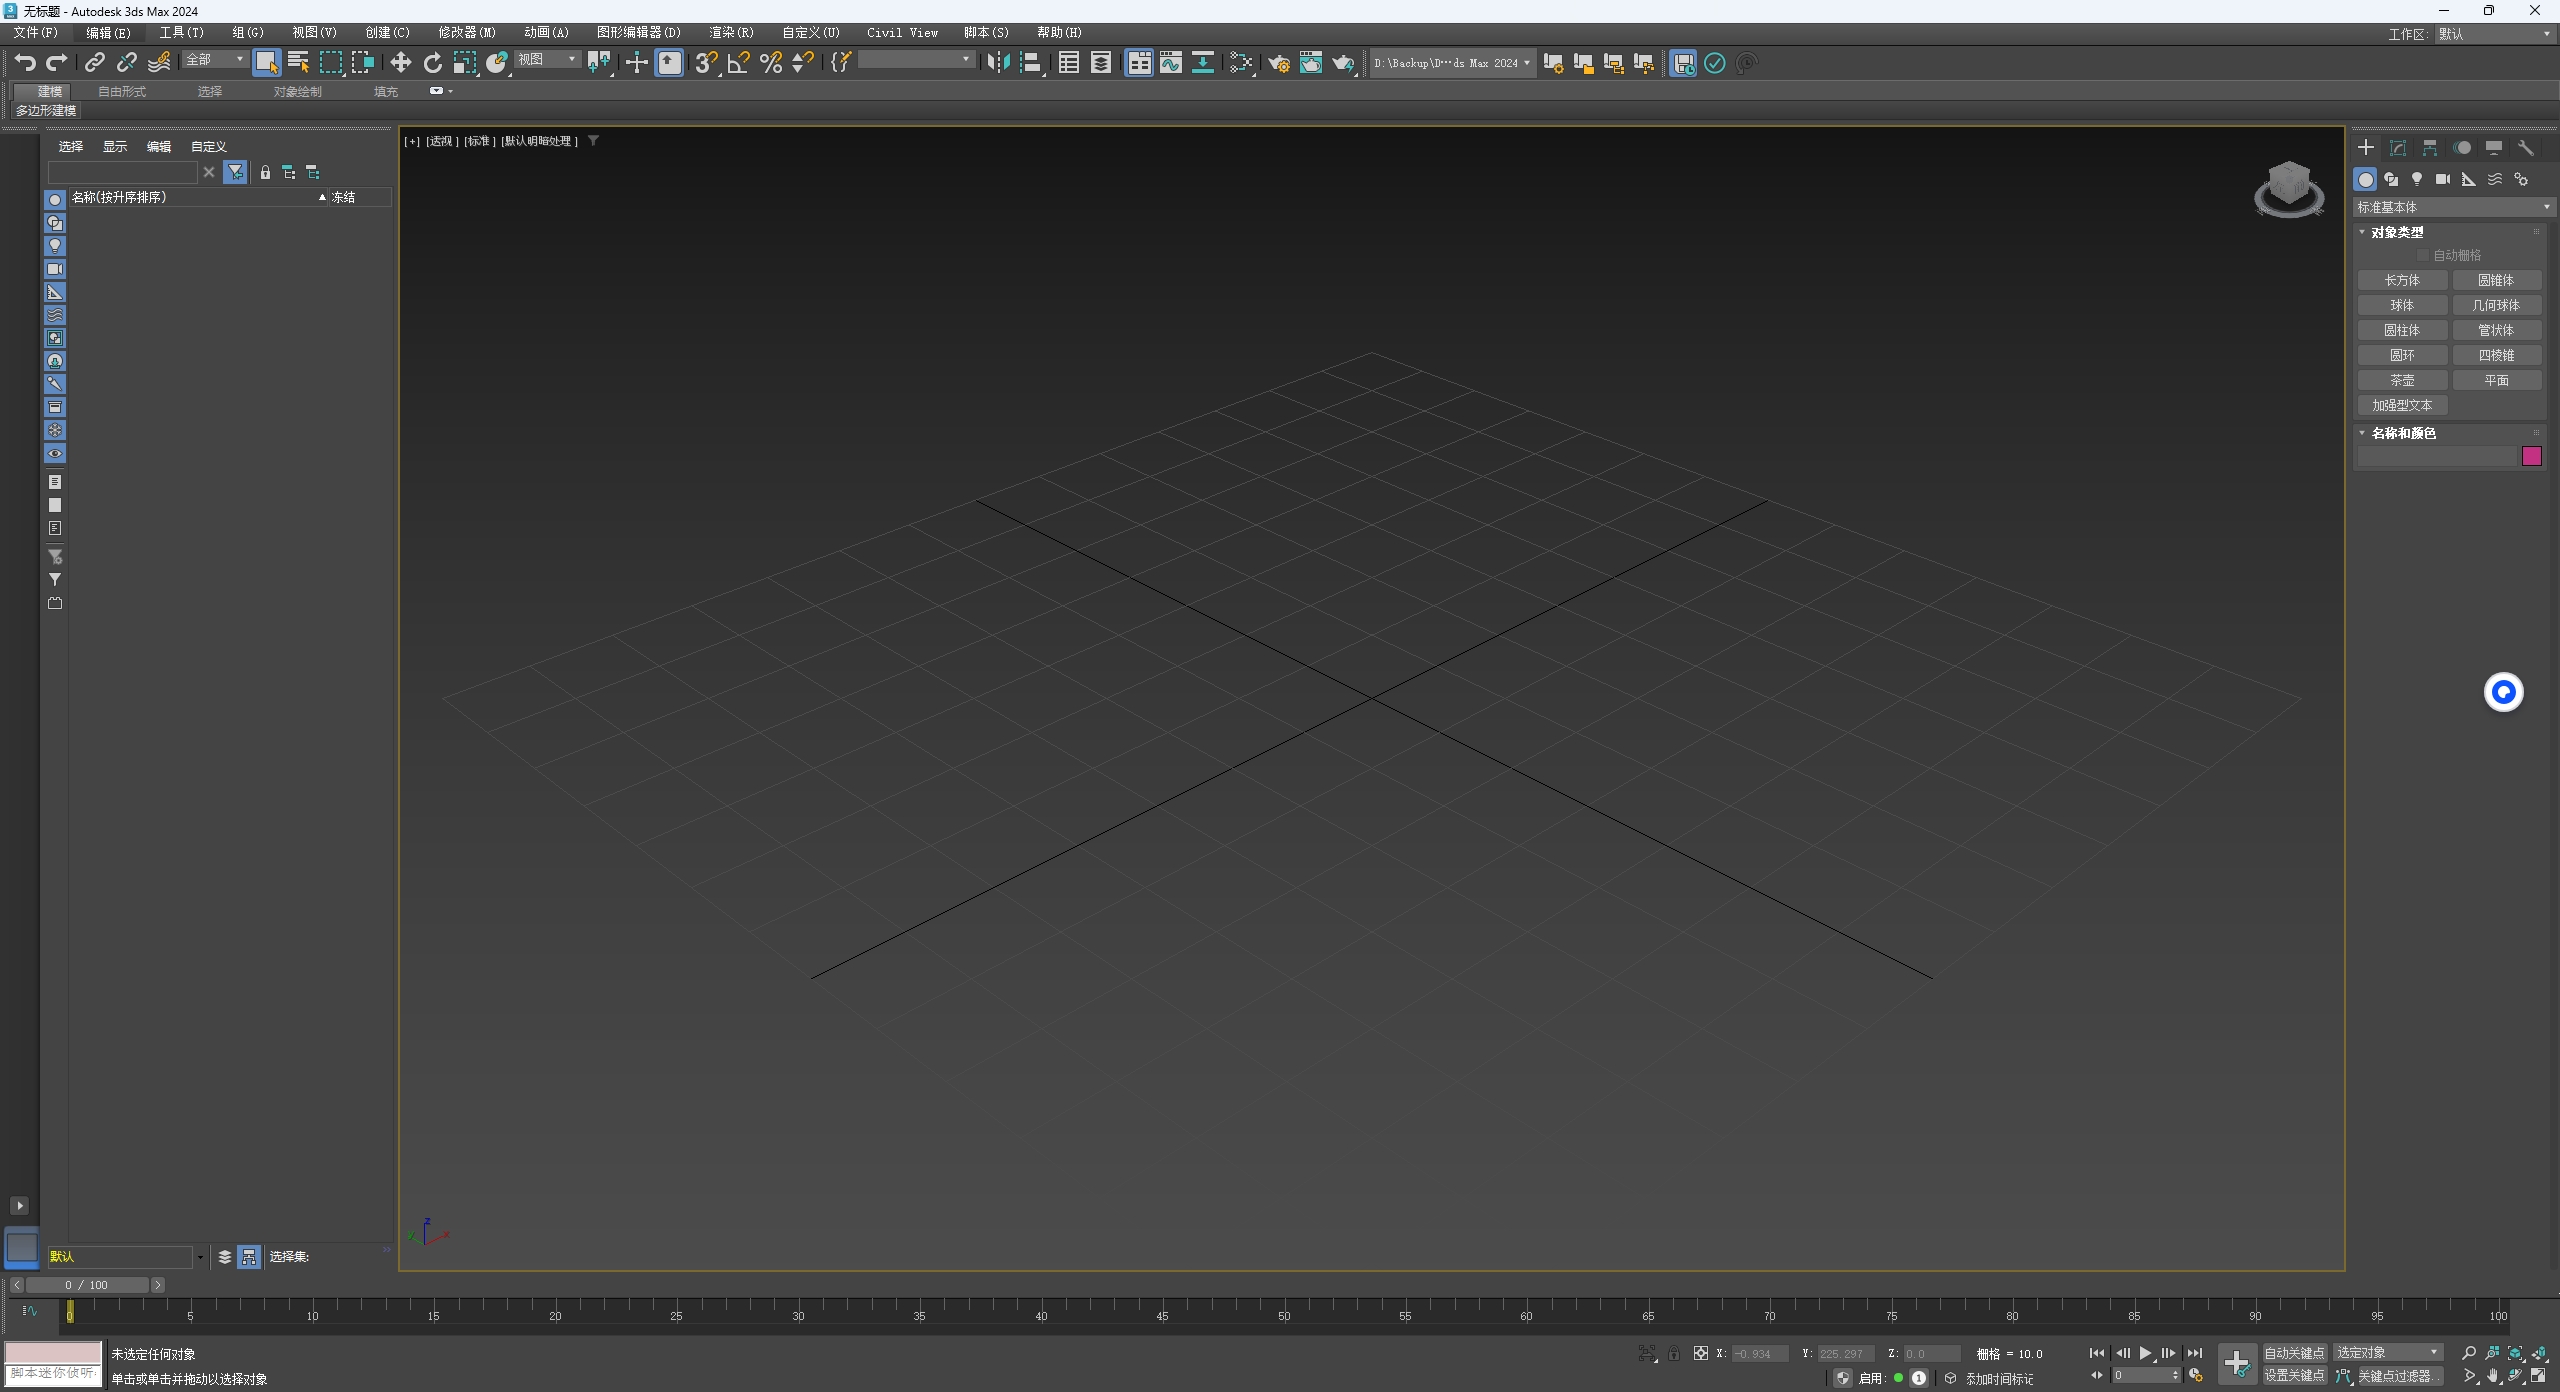
Task: Select the Move transform tool
Action: click(400, 63)
